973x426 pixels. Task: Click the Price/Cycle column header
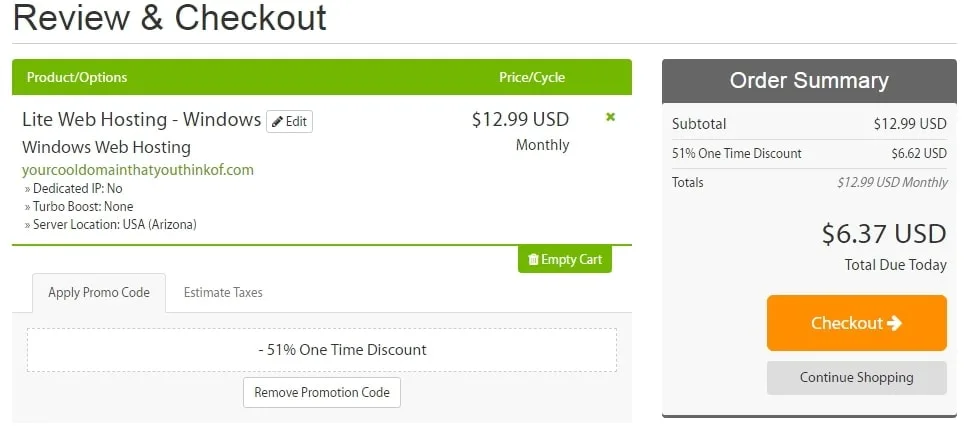(532, 78)
